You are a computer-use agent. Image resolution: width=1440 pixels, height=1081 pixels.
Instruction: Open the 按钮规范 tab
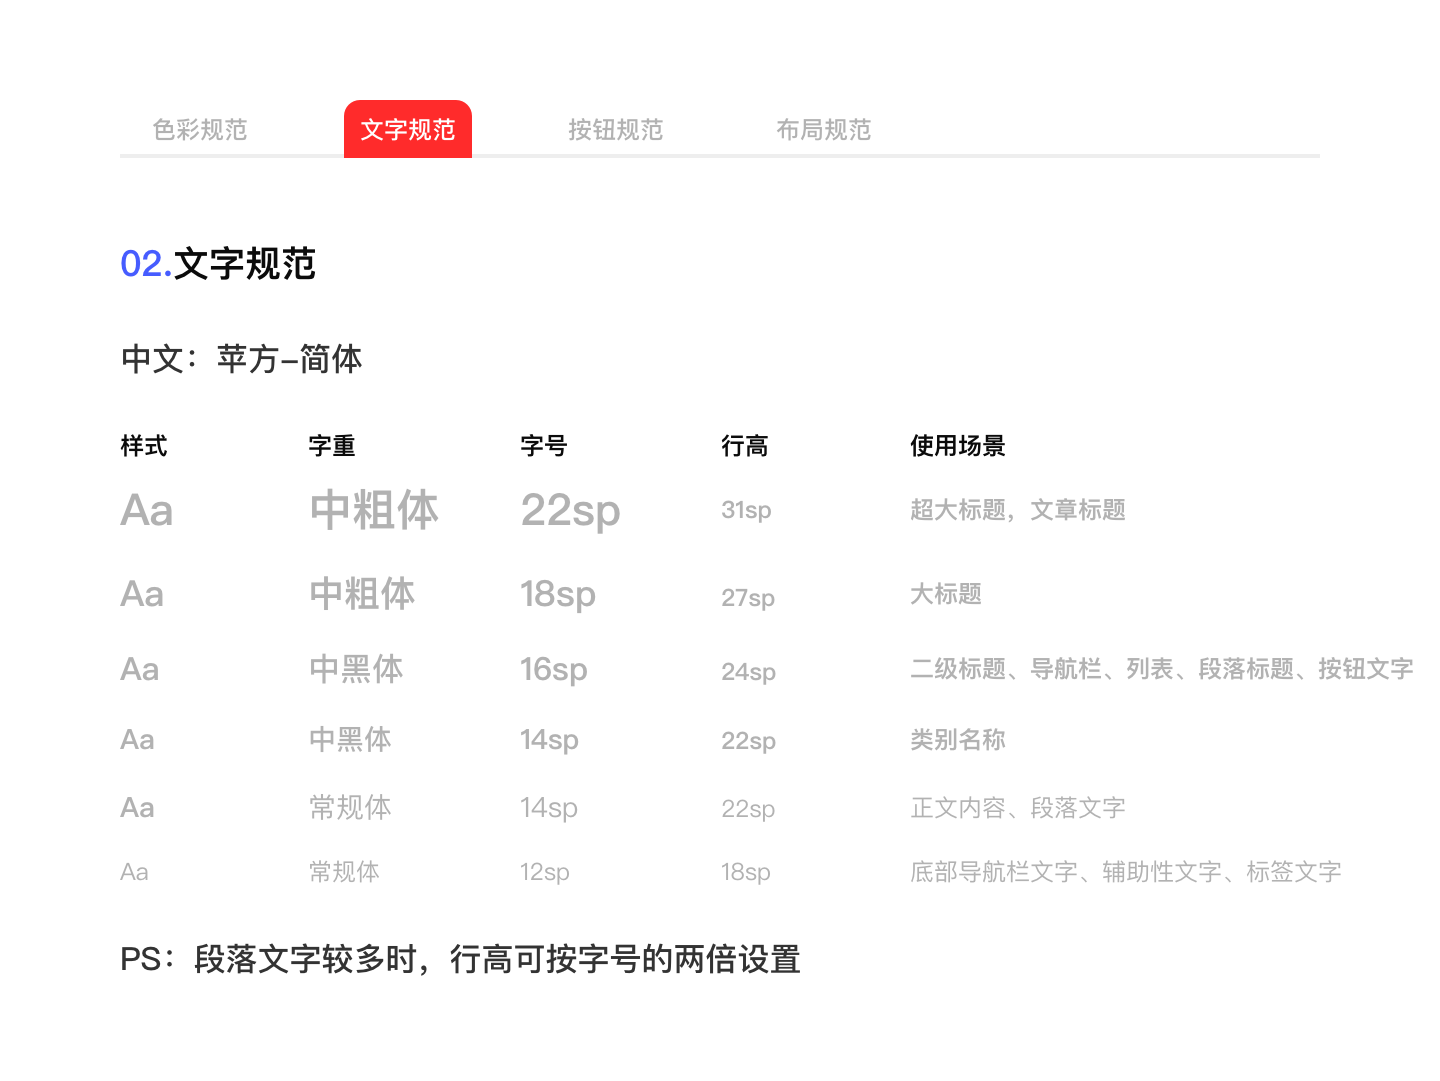pyautogui.click(x=616, y=130)
